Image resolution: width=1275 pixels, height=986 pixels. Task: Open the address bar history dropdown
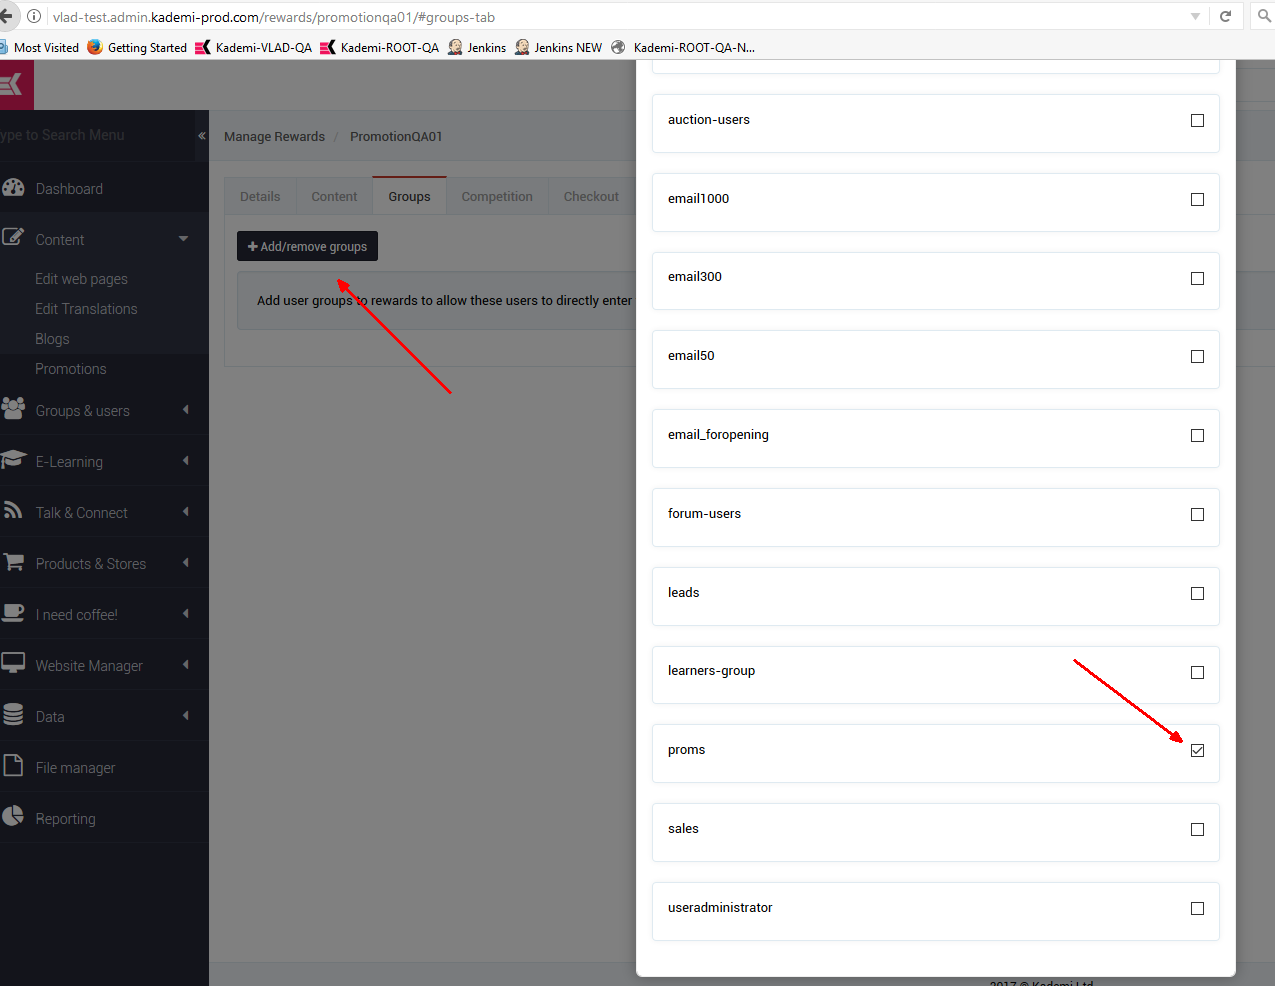coord(1195,16)
